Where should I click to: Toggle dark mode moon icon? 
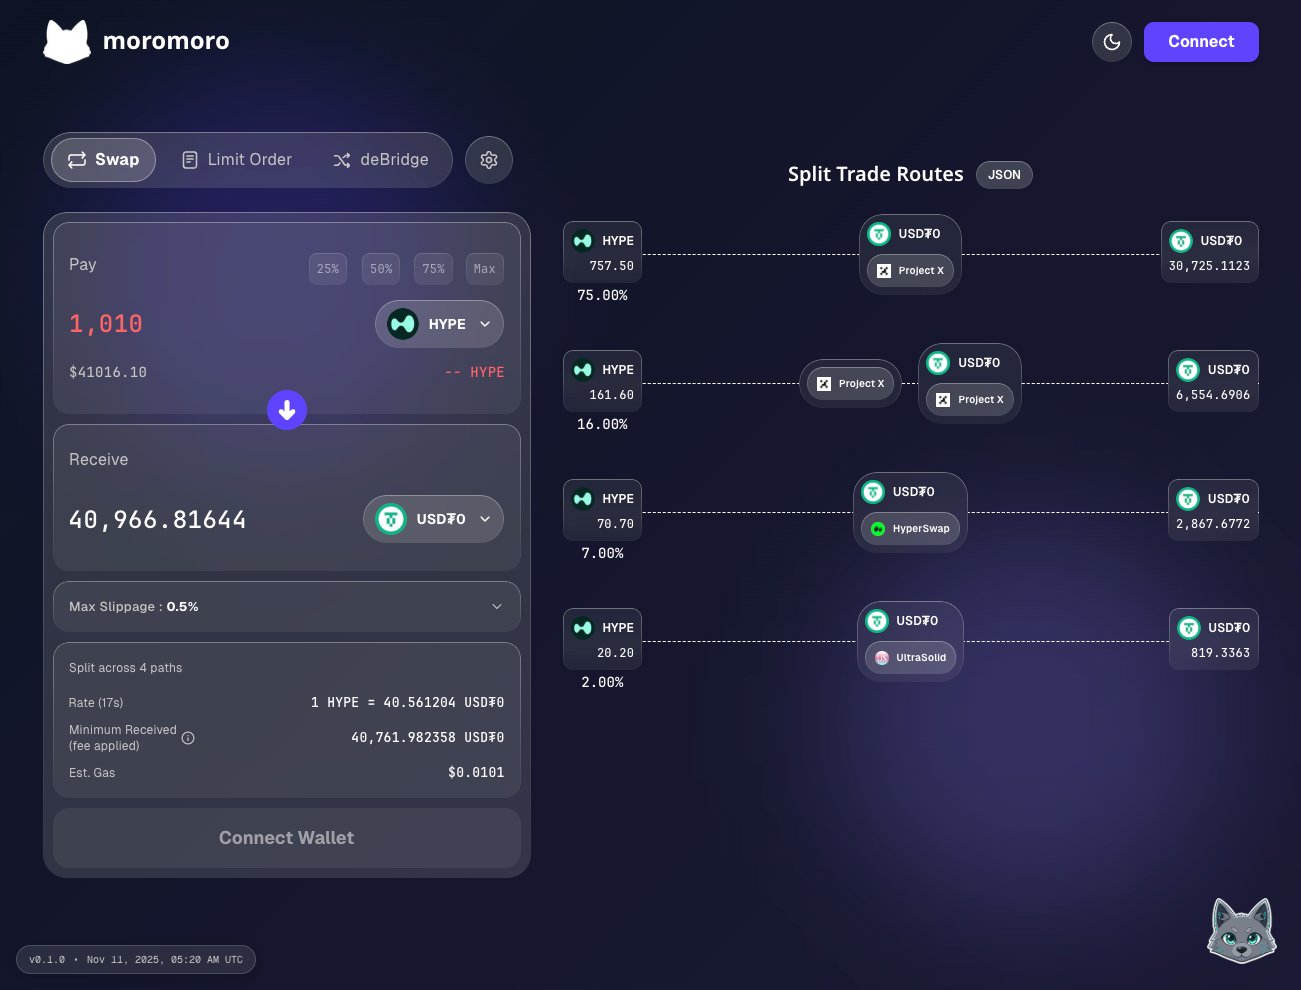click(1111, 42)
